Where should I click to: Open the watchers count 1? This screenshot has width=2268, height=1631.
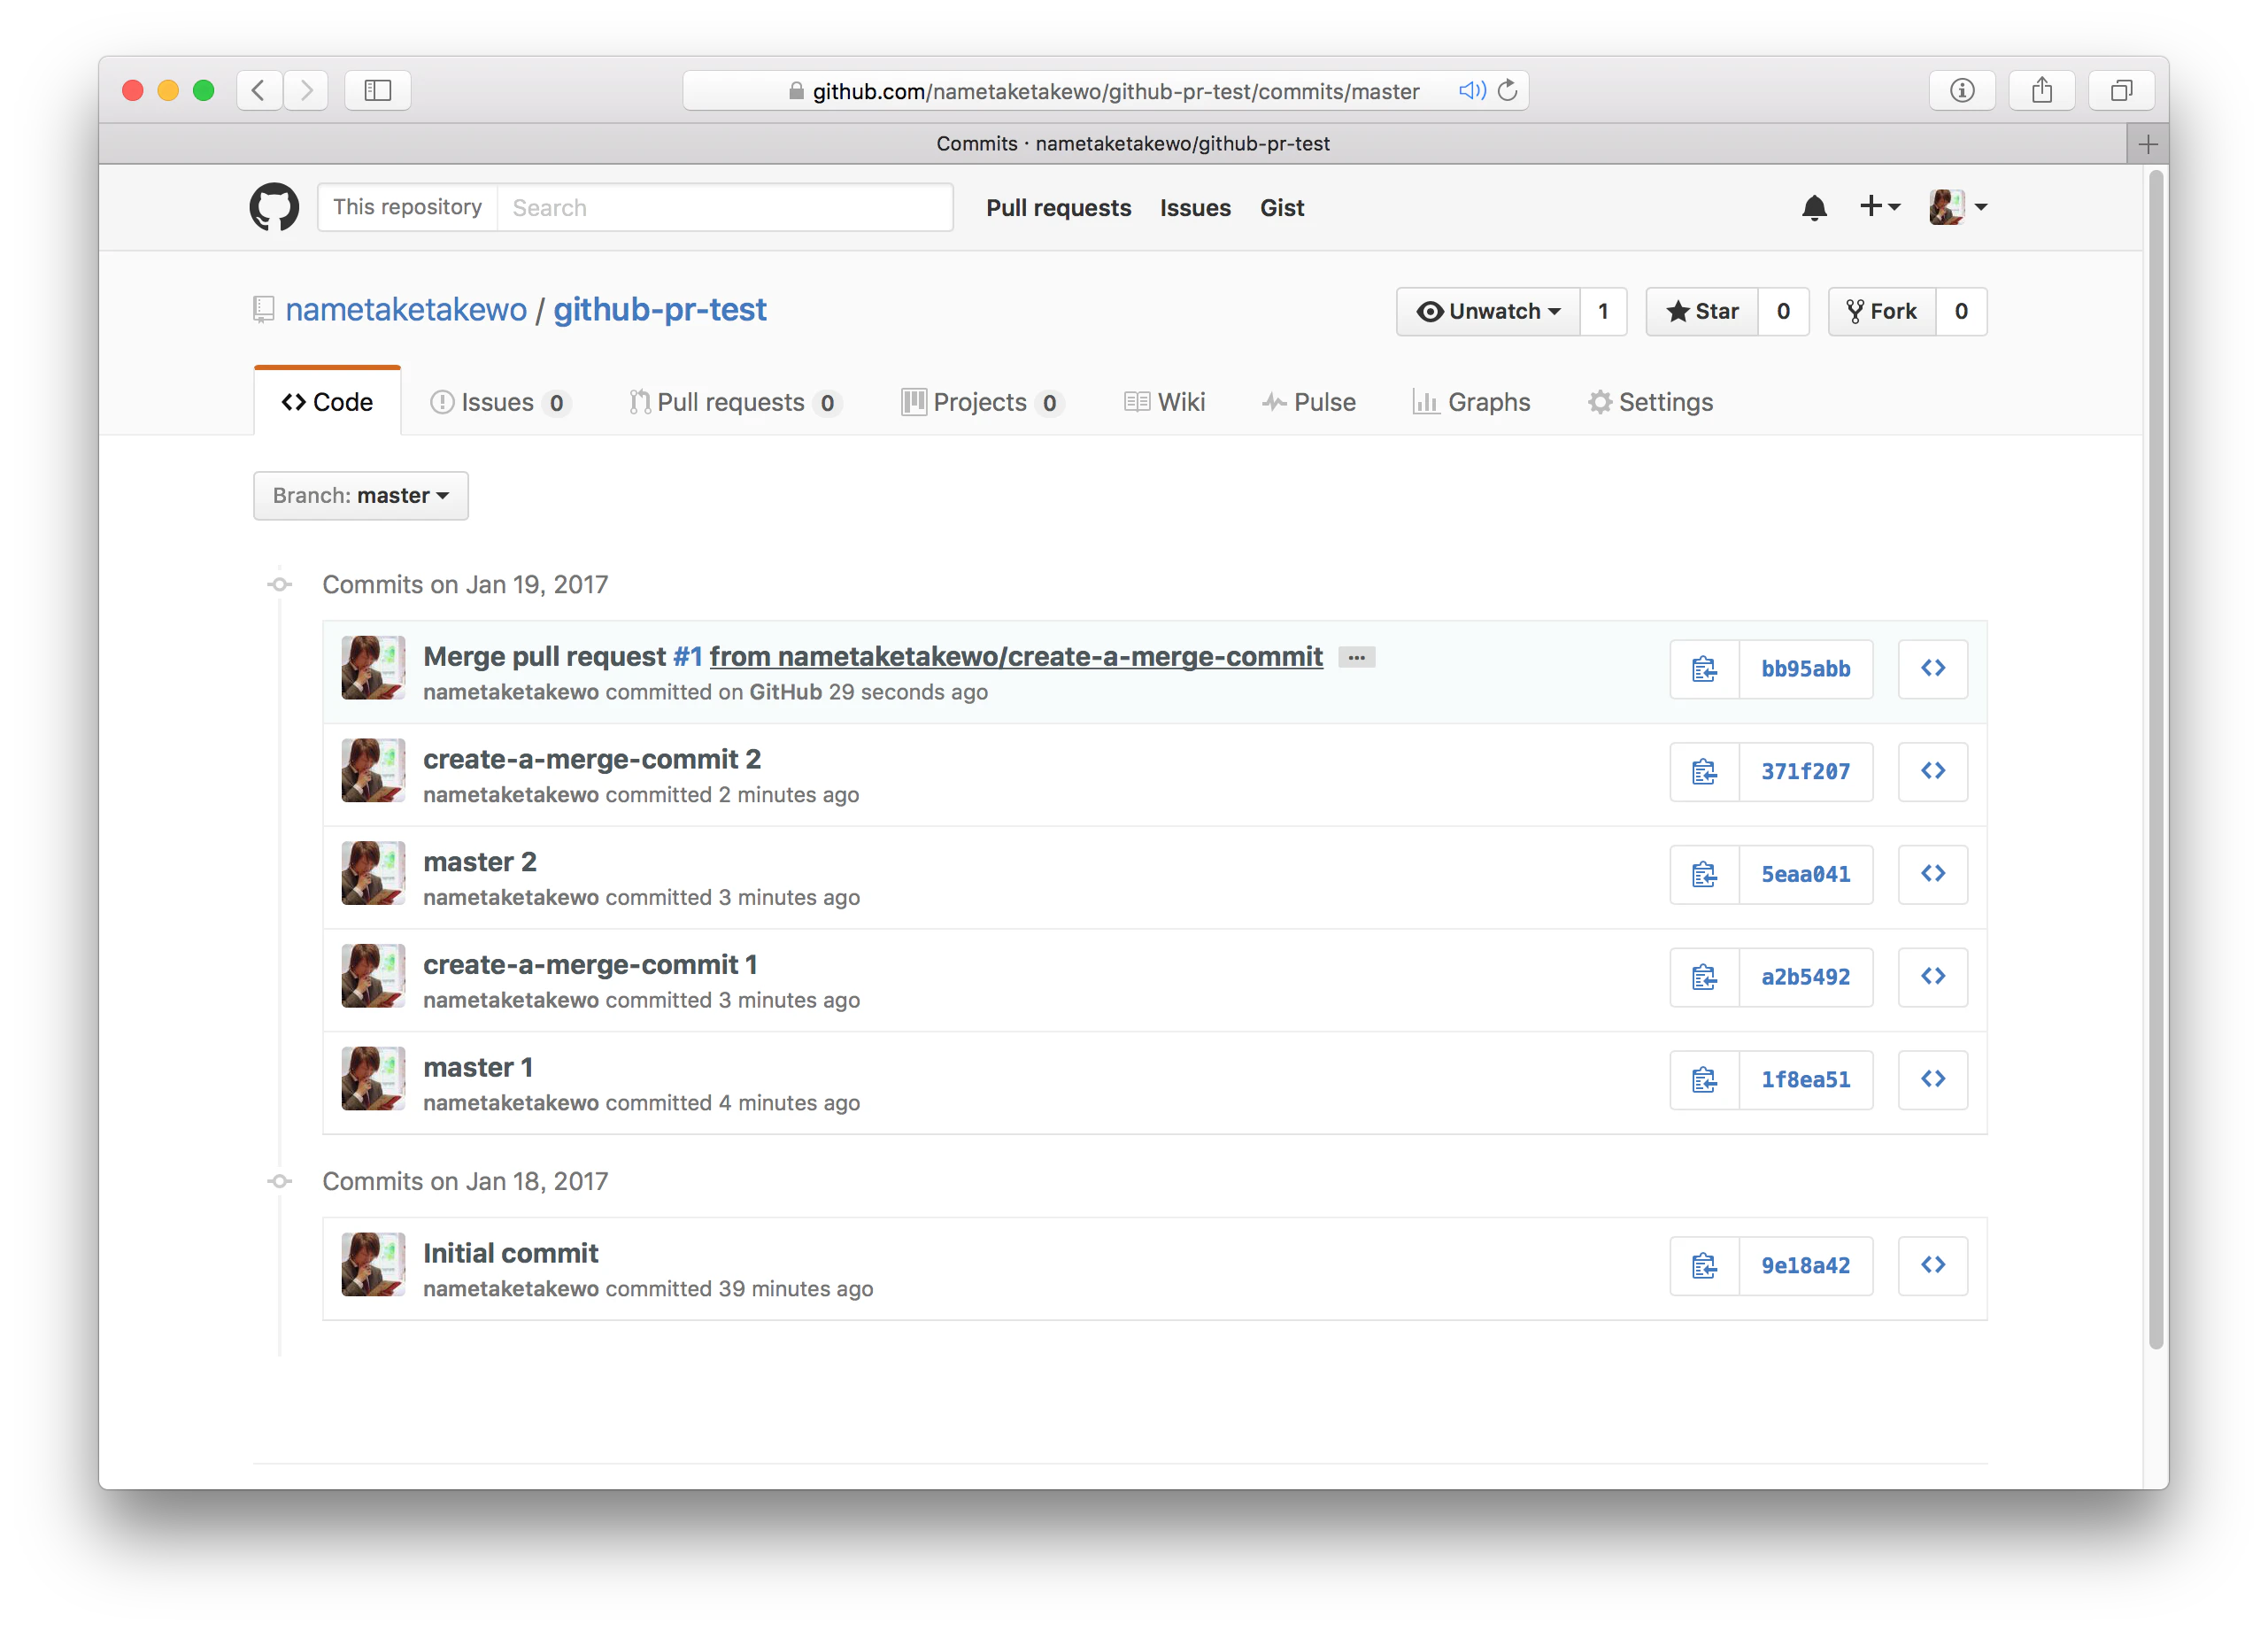click(x=1603, y=312)
